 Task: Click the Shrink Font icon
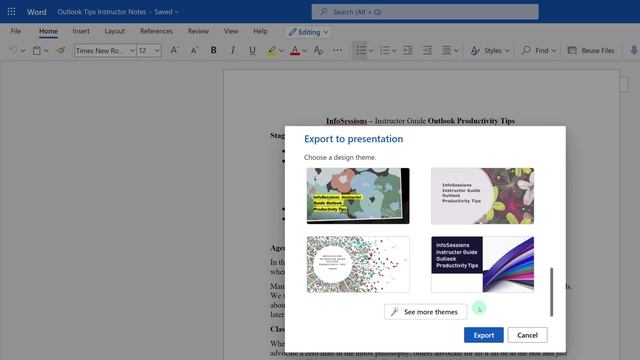point(194,50)
